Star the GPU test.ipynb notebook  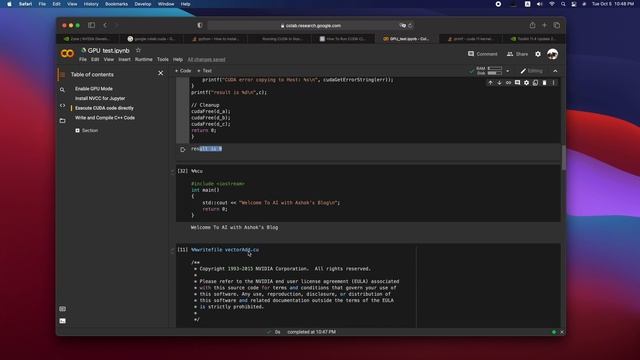pyautogui.click(x=138, y=50)
